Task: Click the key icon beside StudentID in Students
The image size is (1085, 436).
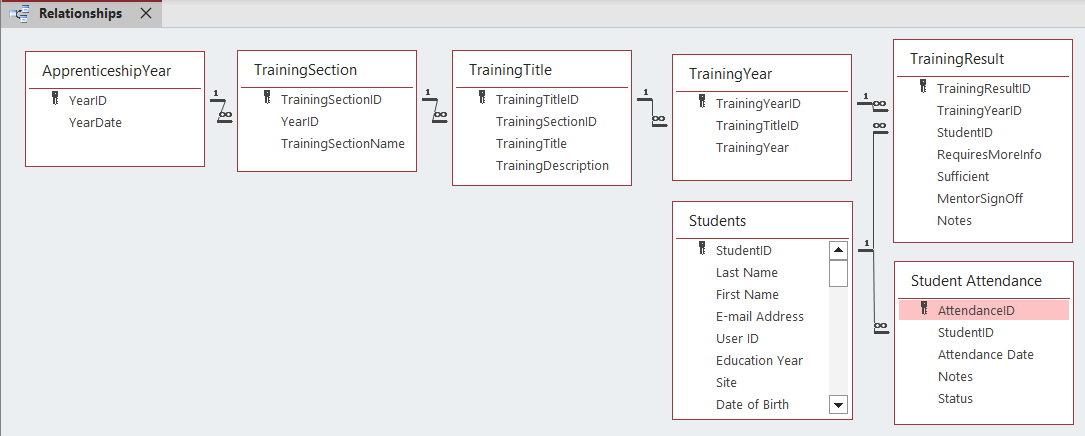Action: click(x=702, y=250)
